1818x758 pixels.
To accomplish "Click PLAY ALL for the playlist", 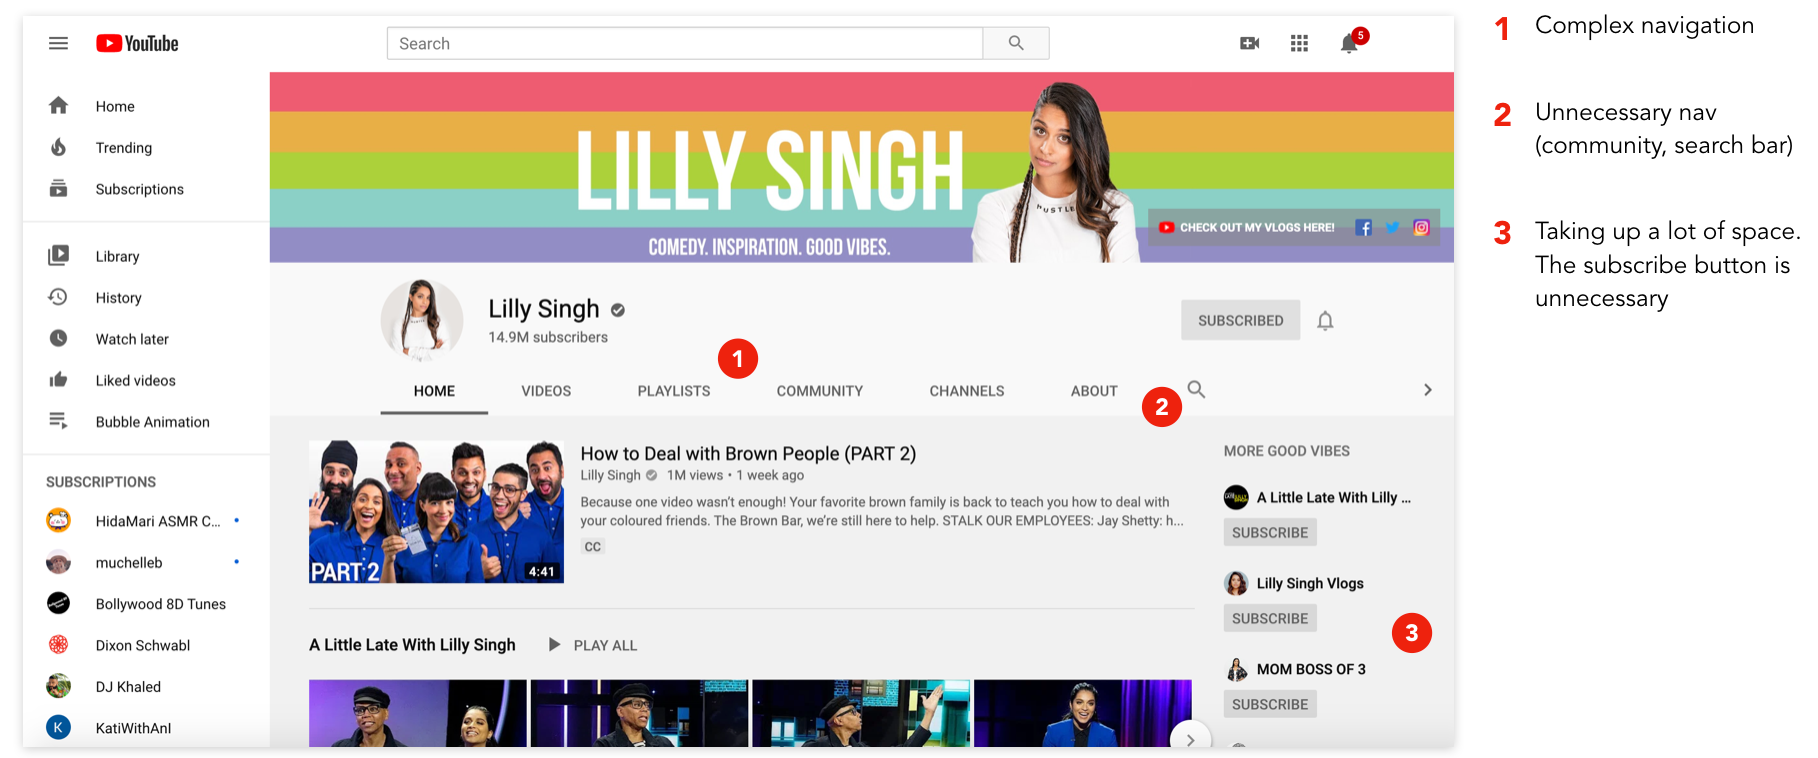I will [x=593, y=645].
